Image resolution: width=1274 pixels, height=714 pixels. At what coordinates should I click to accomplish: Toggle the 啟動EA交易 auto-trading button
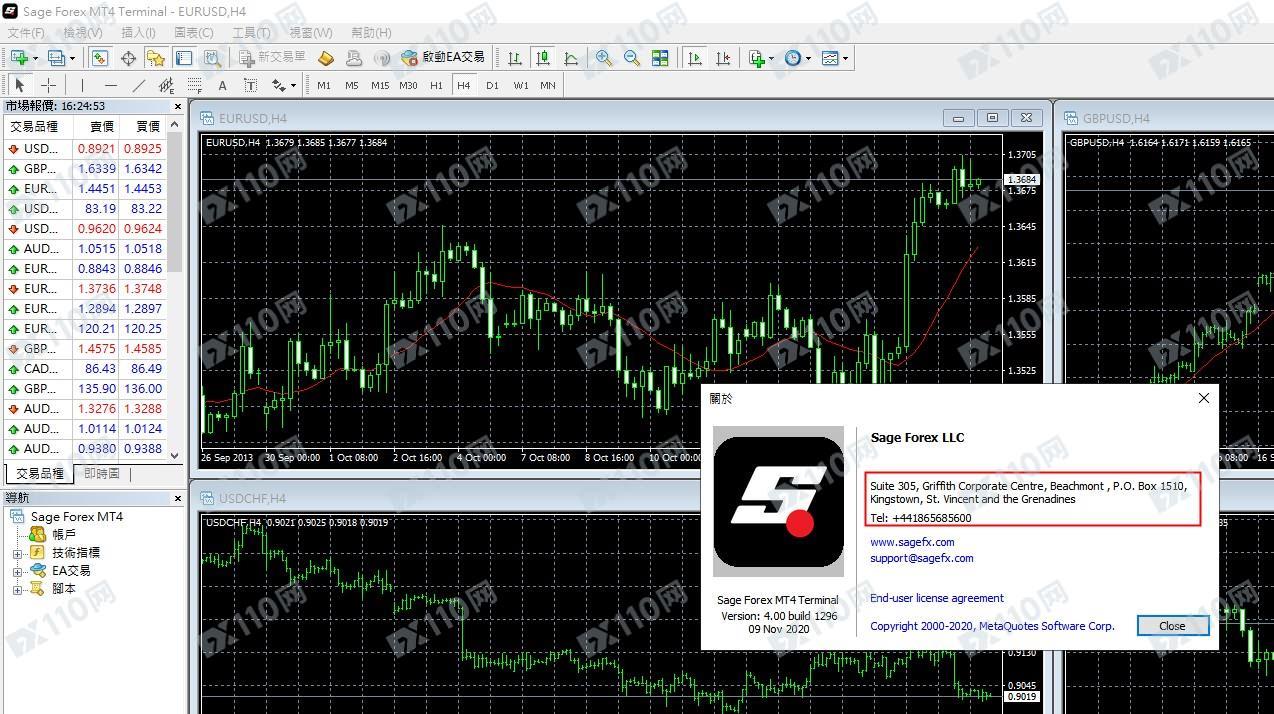point(442,58)
